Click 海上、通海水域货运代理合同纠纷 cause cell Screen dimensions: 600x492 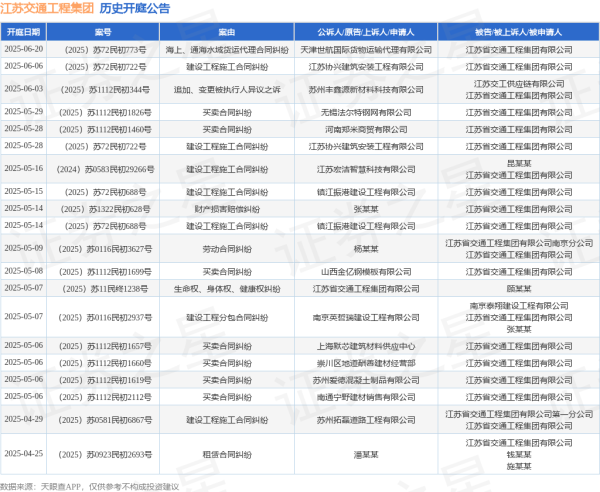click(x=227, y=50)
